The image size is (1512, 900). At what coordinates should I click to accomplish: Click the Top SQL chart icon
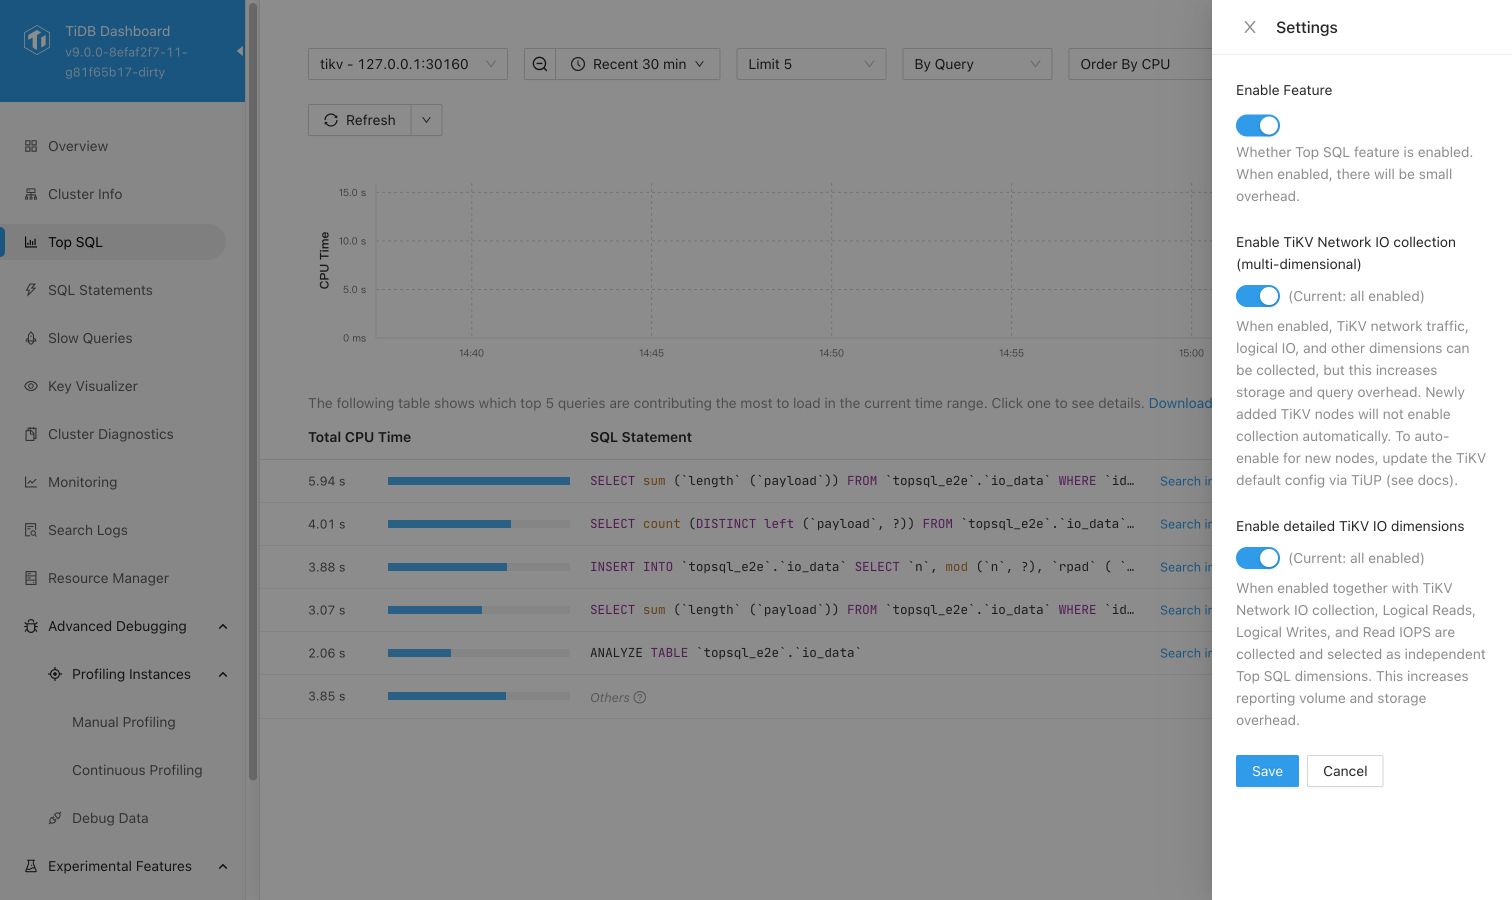[31, 242]
